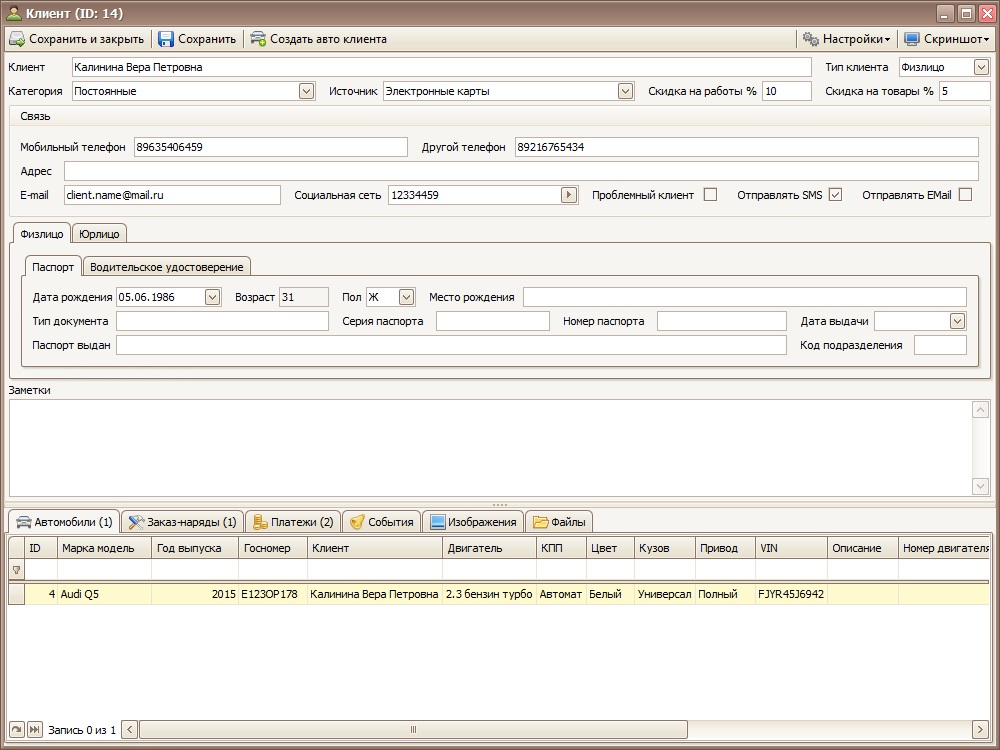Click the grid scroll right arrow
Screen dimensions: 1000x750
click(980, 729)
